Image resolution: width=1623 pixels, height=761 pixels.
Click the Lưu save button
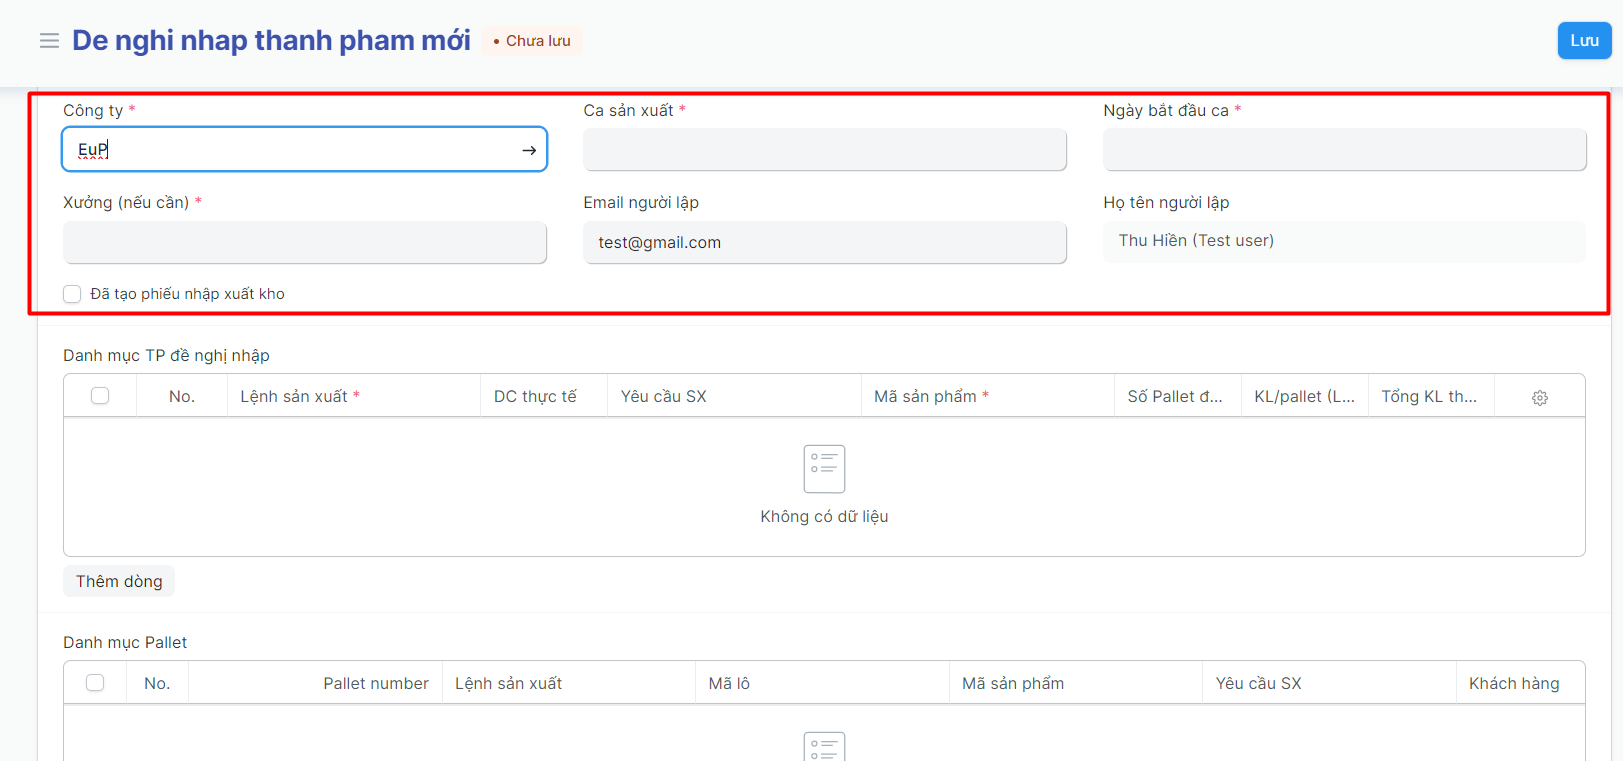coord(1583,41)
